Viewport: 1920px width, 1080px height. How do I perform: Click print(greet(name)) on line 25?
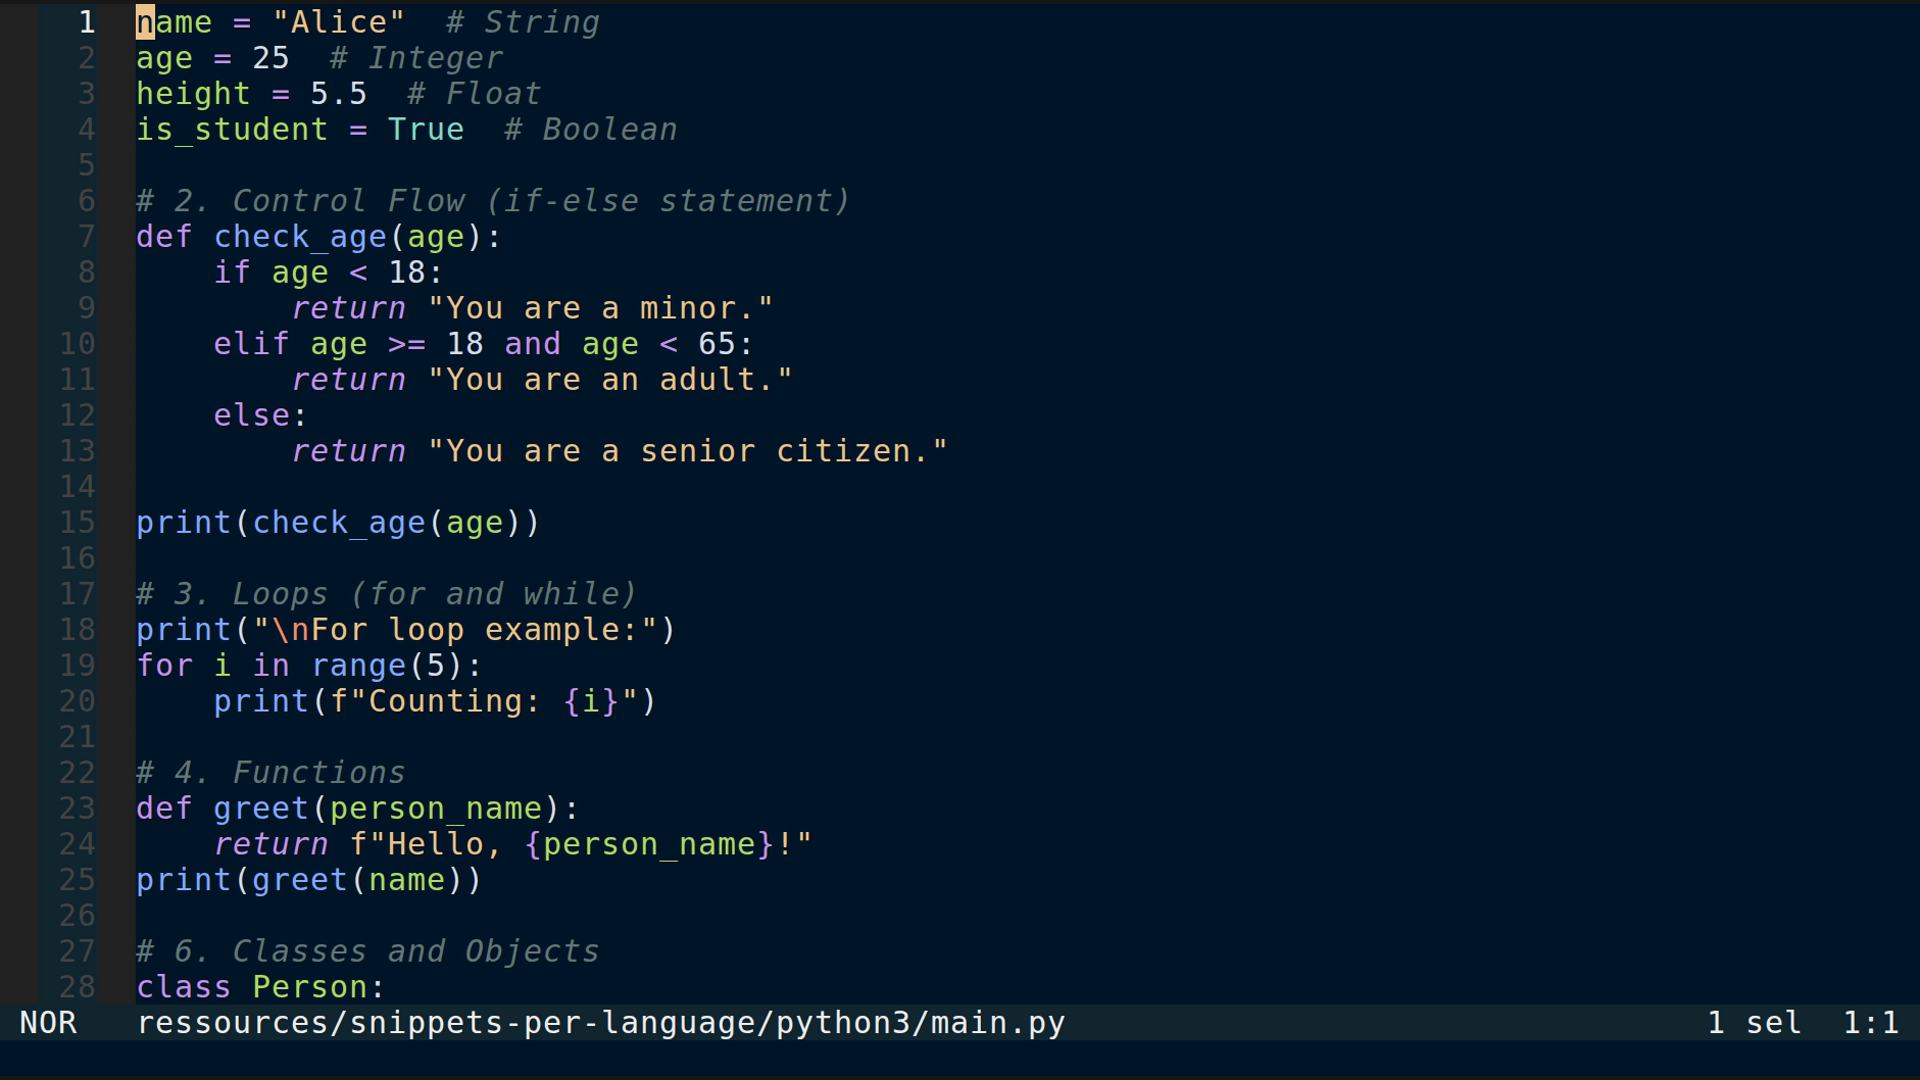click(308, 880)
